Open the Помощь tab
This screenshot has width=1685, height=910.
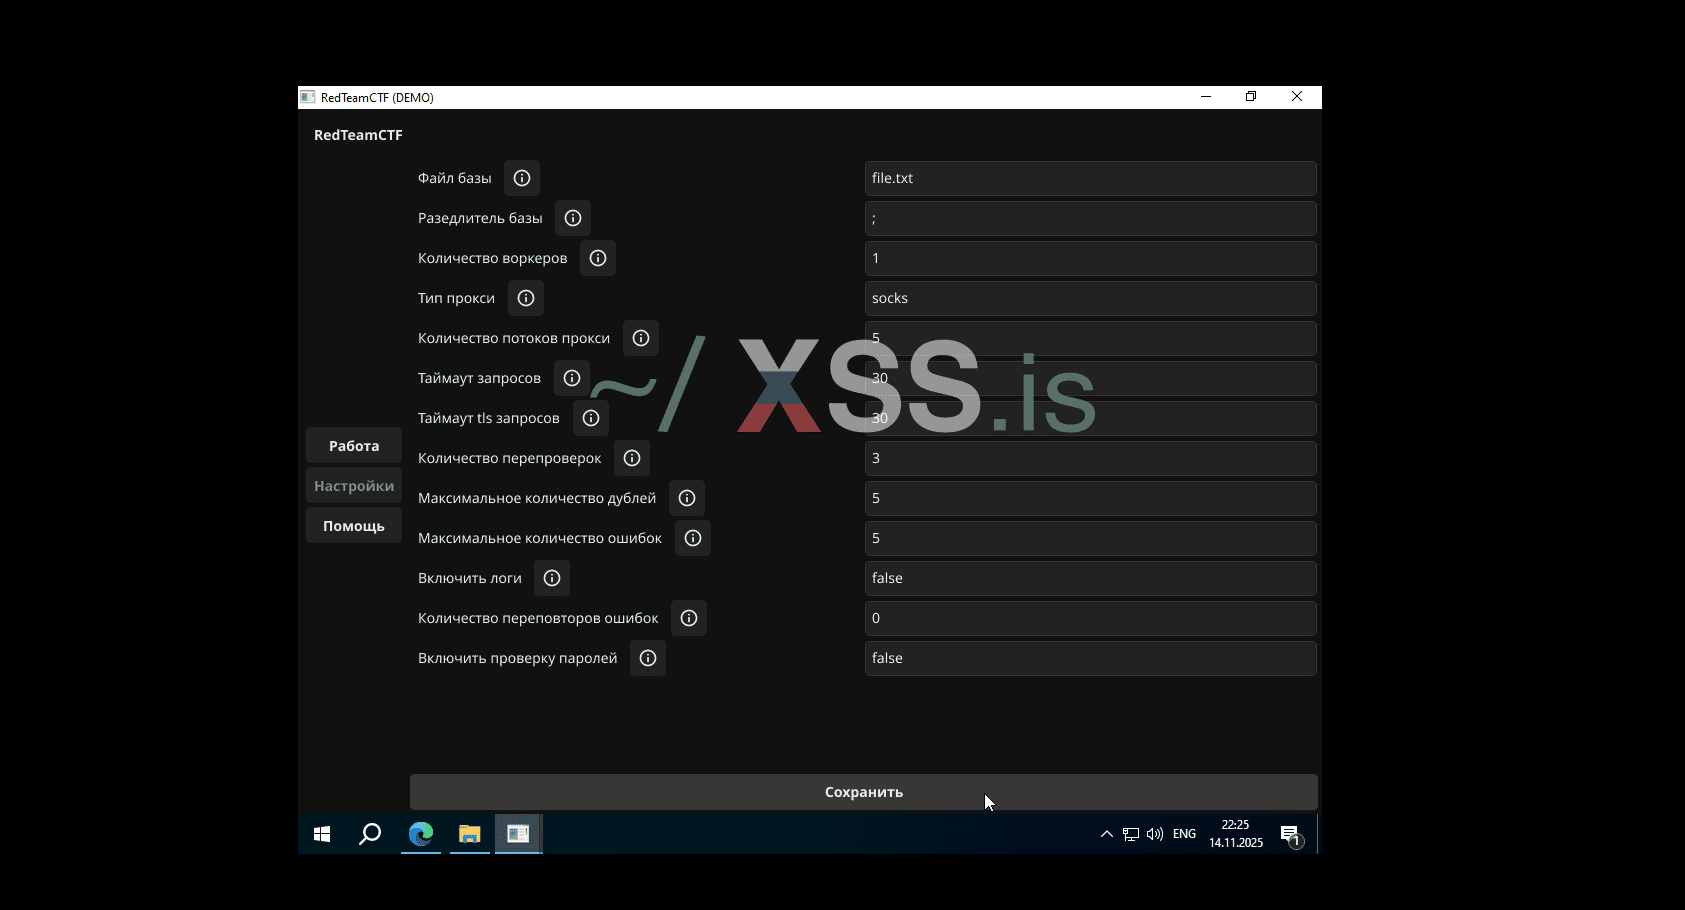354,526
